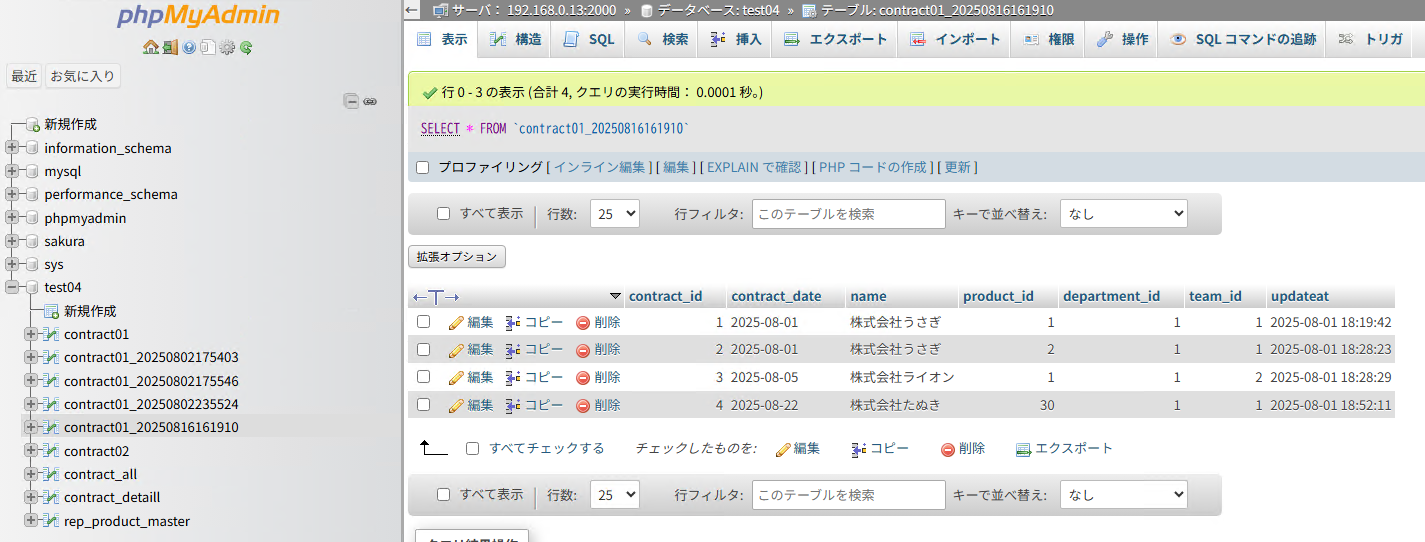Viewport: 1425px width, 542px height.
Task: Go to phpMyAdmin home via house icon
Action: (x=150, y=47)
